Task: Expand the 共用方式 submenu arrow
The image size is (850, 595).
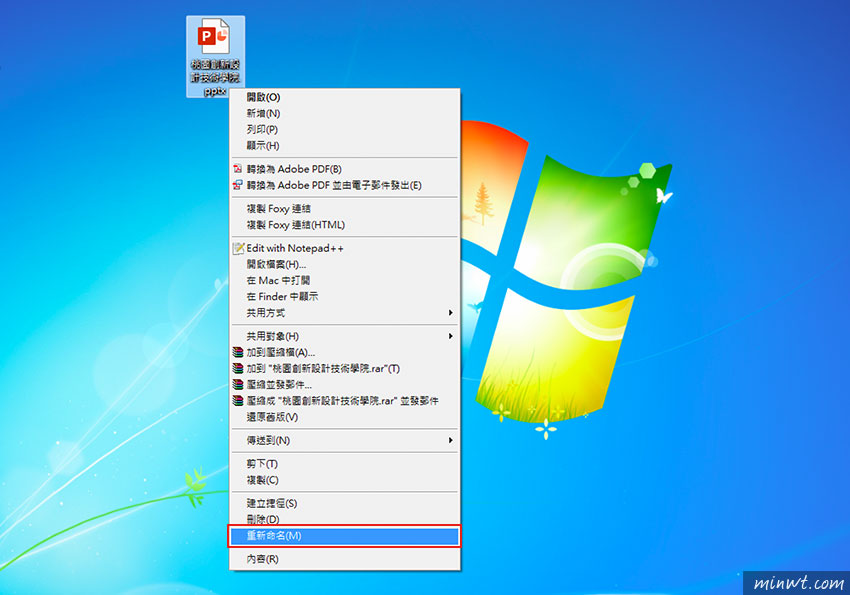Action: pyautogui.click(x=450, y=313)
